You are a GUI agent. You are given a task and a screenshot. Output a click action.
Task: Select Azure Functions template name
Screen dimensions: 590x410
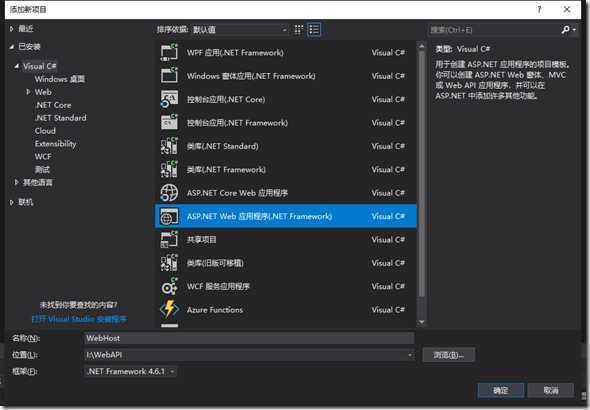215,310
